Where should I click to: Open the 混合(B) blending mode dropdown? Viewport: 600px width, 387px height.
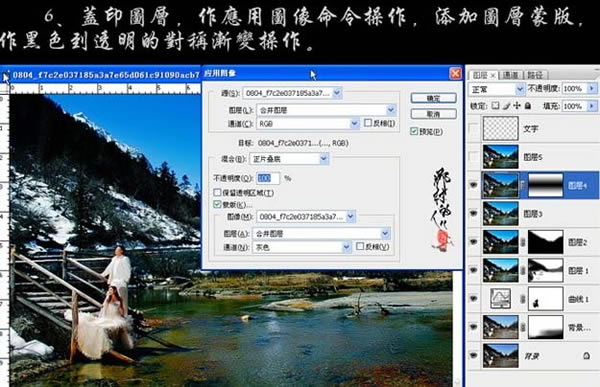[x=289, y=158]
